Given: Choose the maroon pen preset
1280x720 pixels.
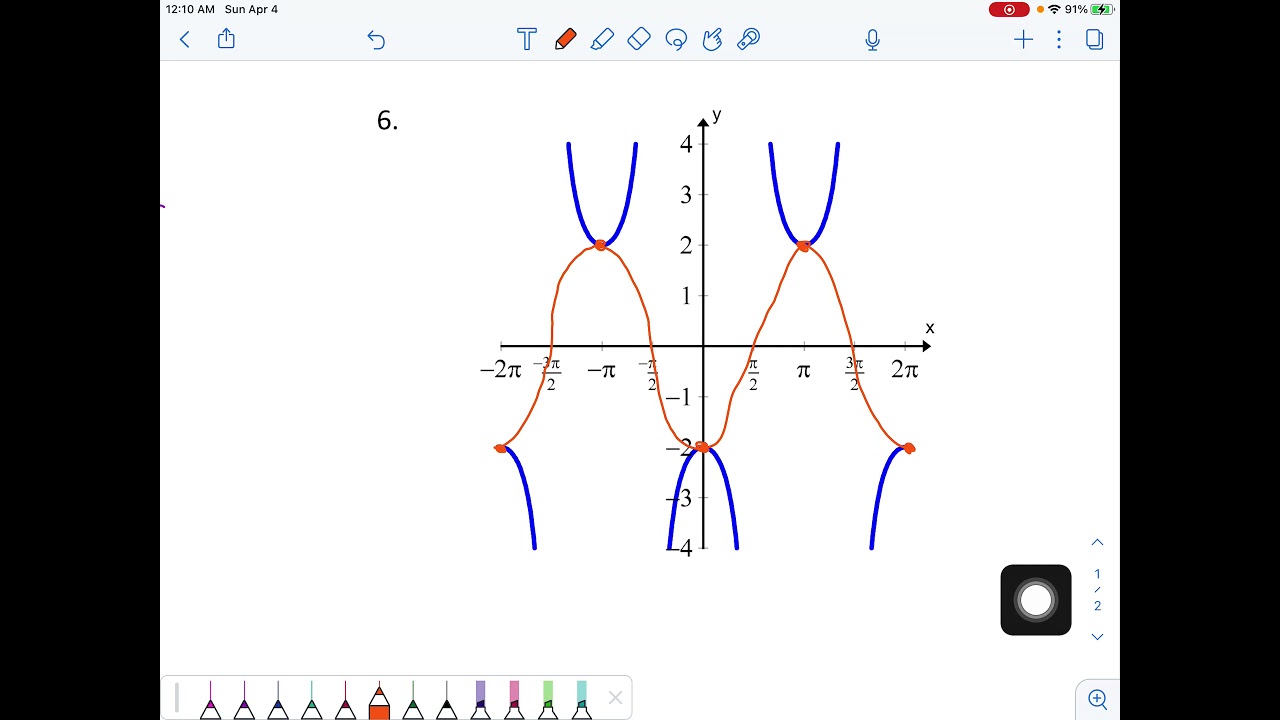Looking at the screenshot, I should pyautogui.click(x=345, y=700).
